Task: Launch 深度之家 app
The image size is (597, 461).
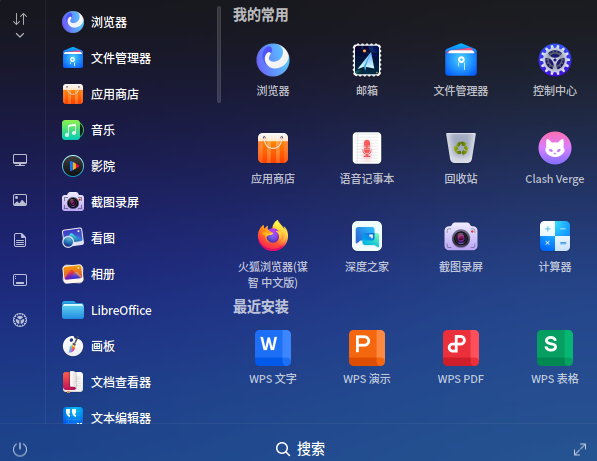Action: coord(367,246)
